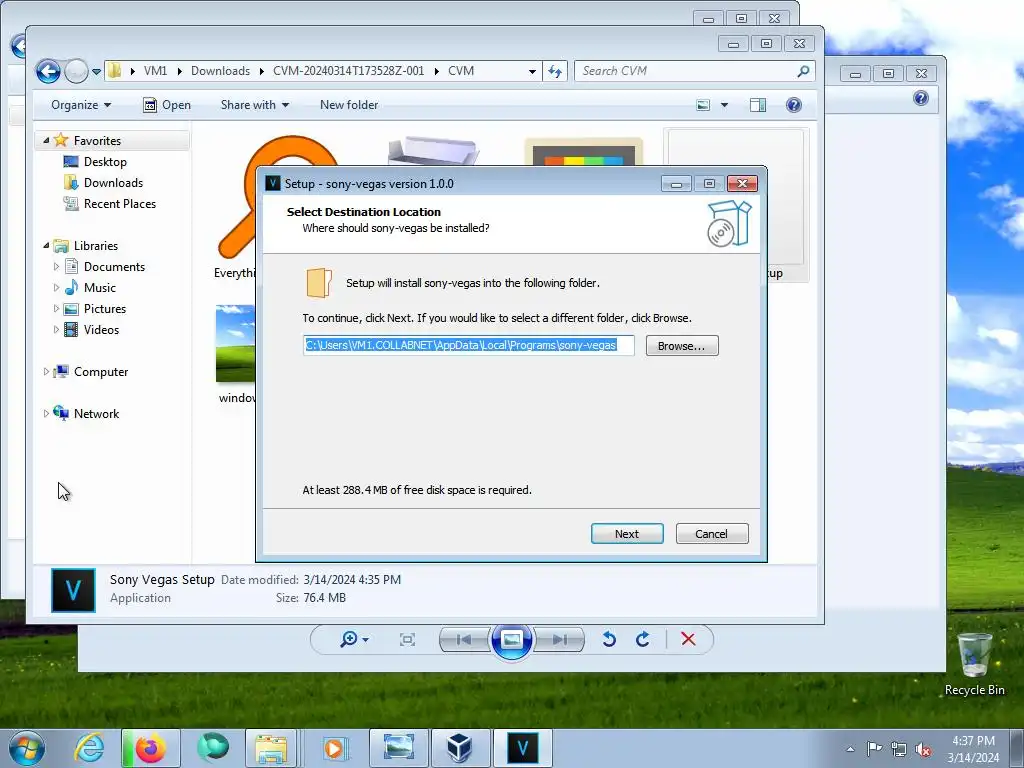Open Explorer help icon

(x=793, y=104)
